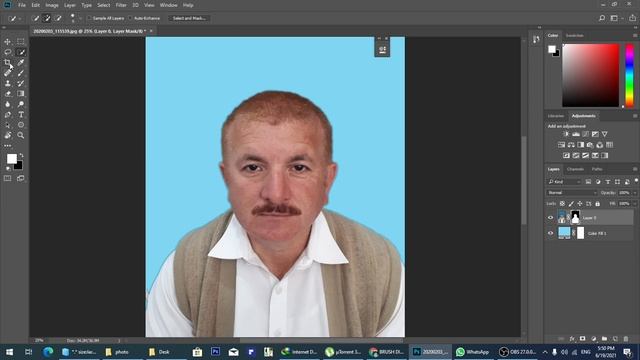This screenshot has width=640, height=360.
Task: Click the Select and Mask button
Action: coord(189,18)
